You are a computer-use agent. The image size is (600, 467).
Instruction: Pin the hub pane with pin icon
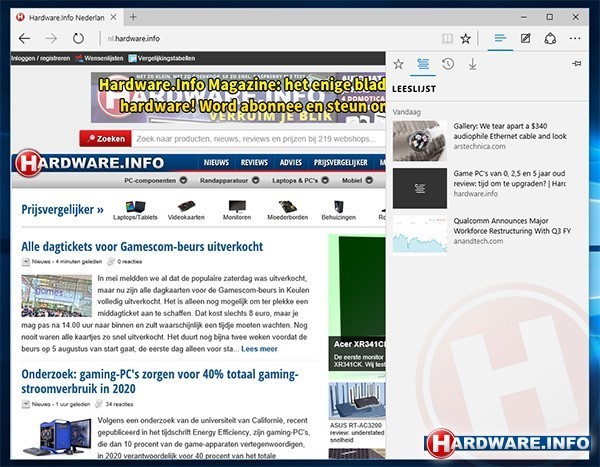(577, 64)
